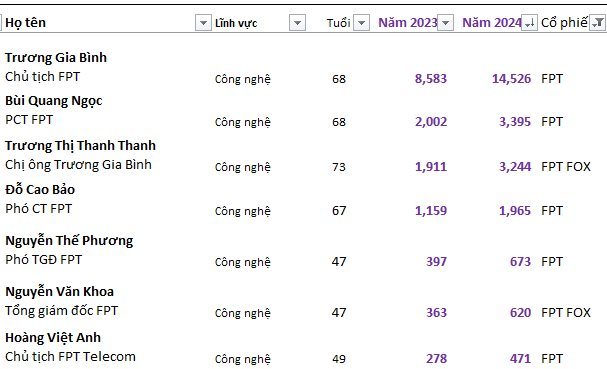Select Trương Gia Bình's Công nghệ cell
Viewport: 607px width, 369px height.
[x=243, y=79]
